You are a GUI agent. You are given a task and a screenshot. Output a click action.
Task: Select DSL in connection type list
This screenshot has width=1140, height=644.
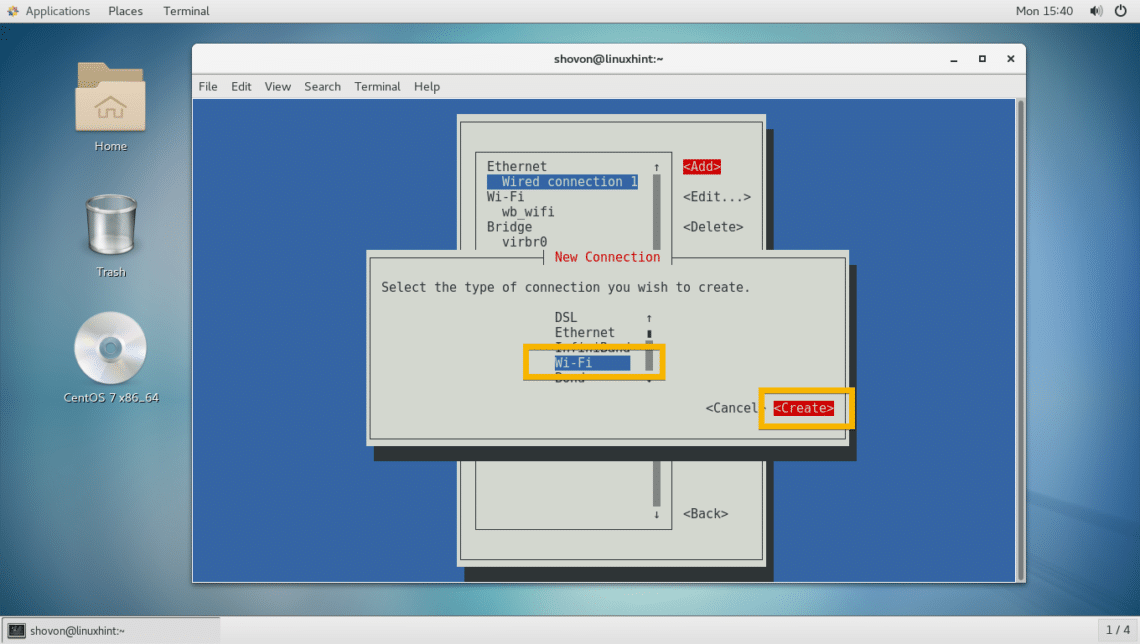point(566,317)
